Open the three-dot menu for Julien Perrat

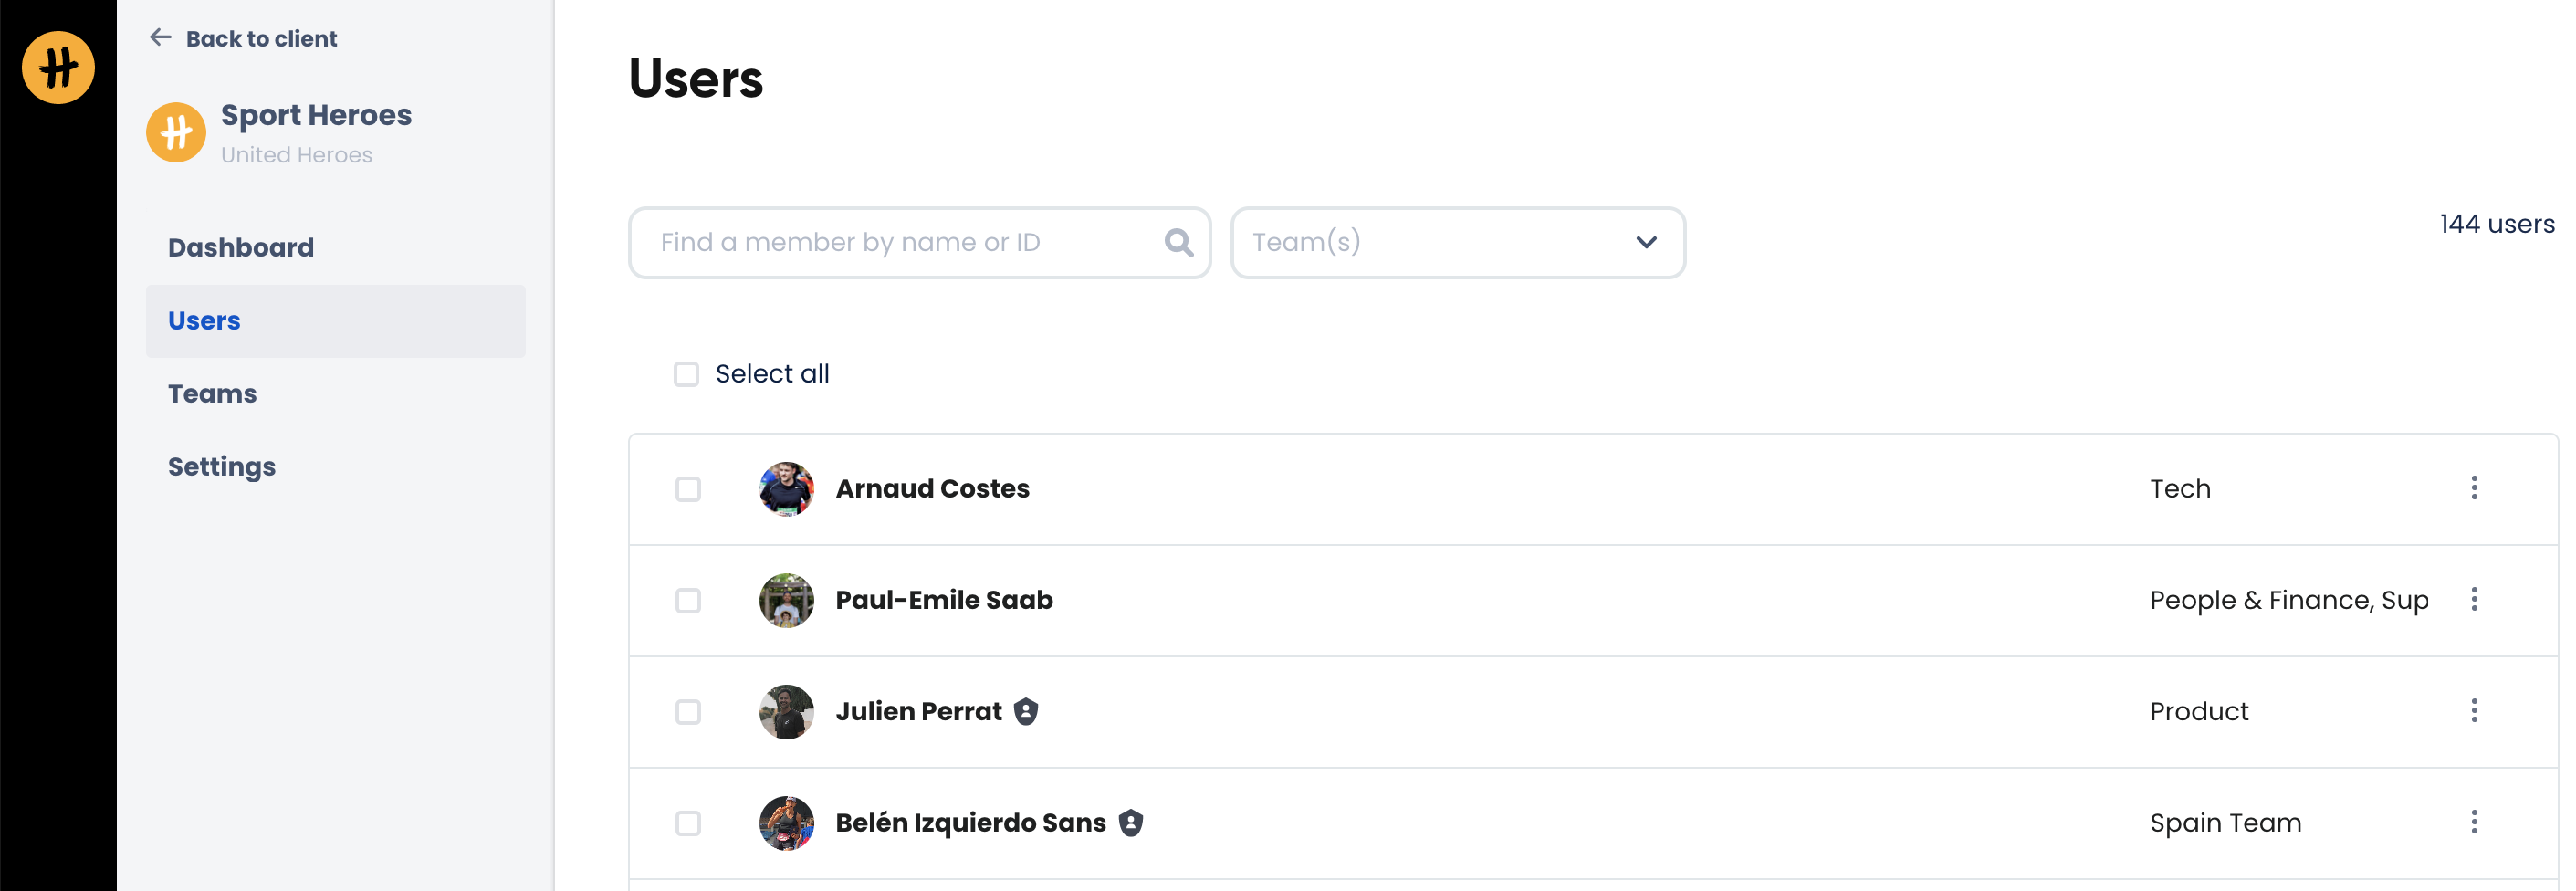coord(2474,711)
